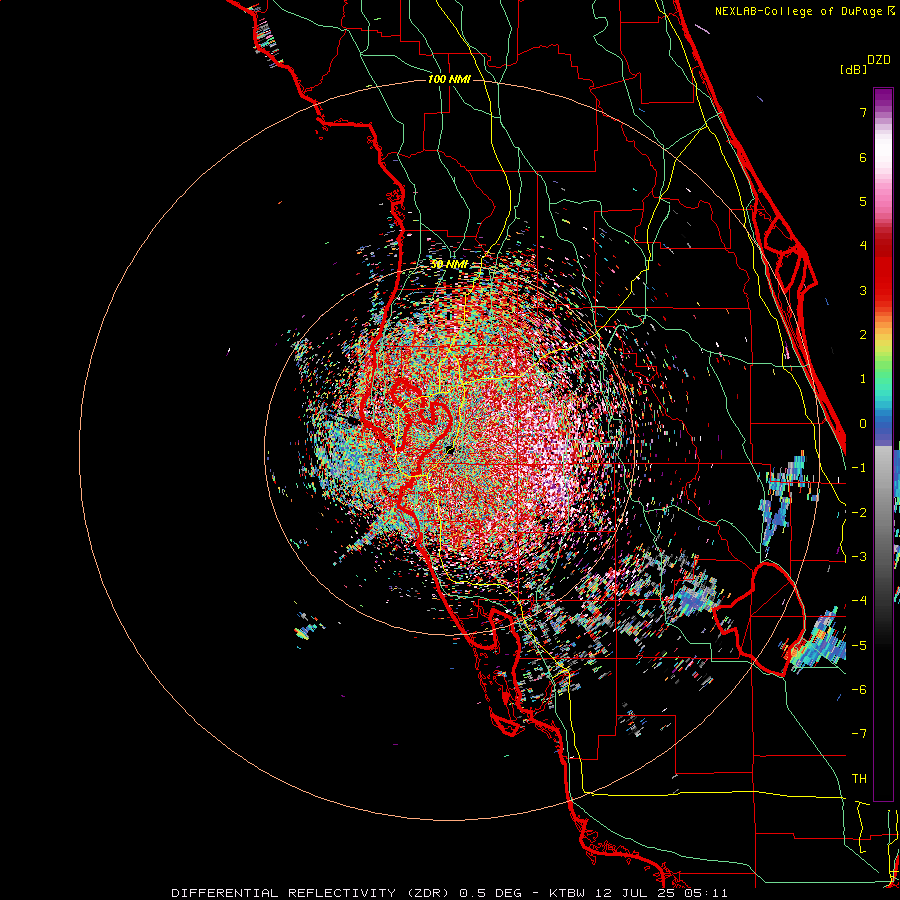Click the 2 value on the color scale

click(863, 335)
